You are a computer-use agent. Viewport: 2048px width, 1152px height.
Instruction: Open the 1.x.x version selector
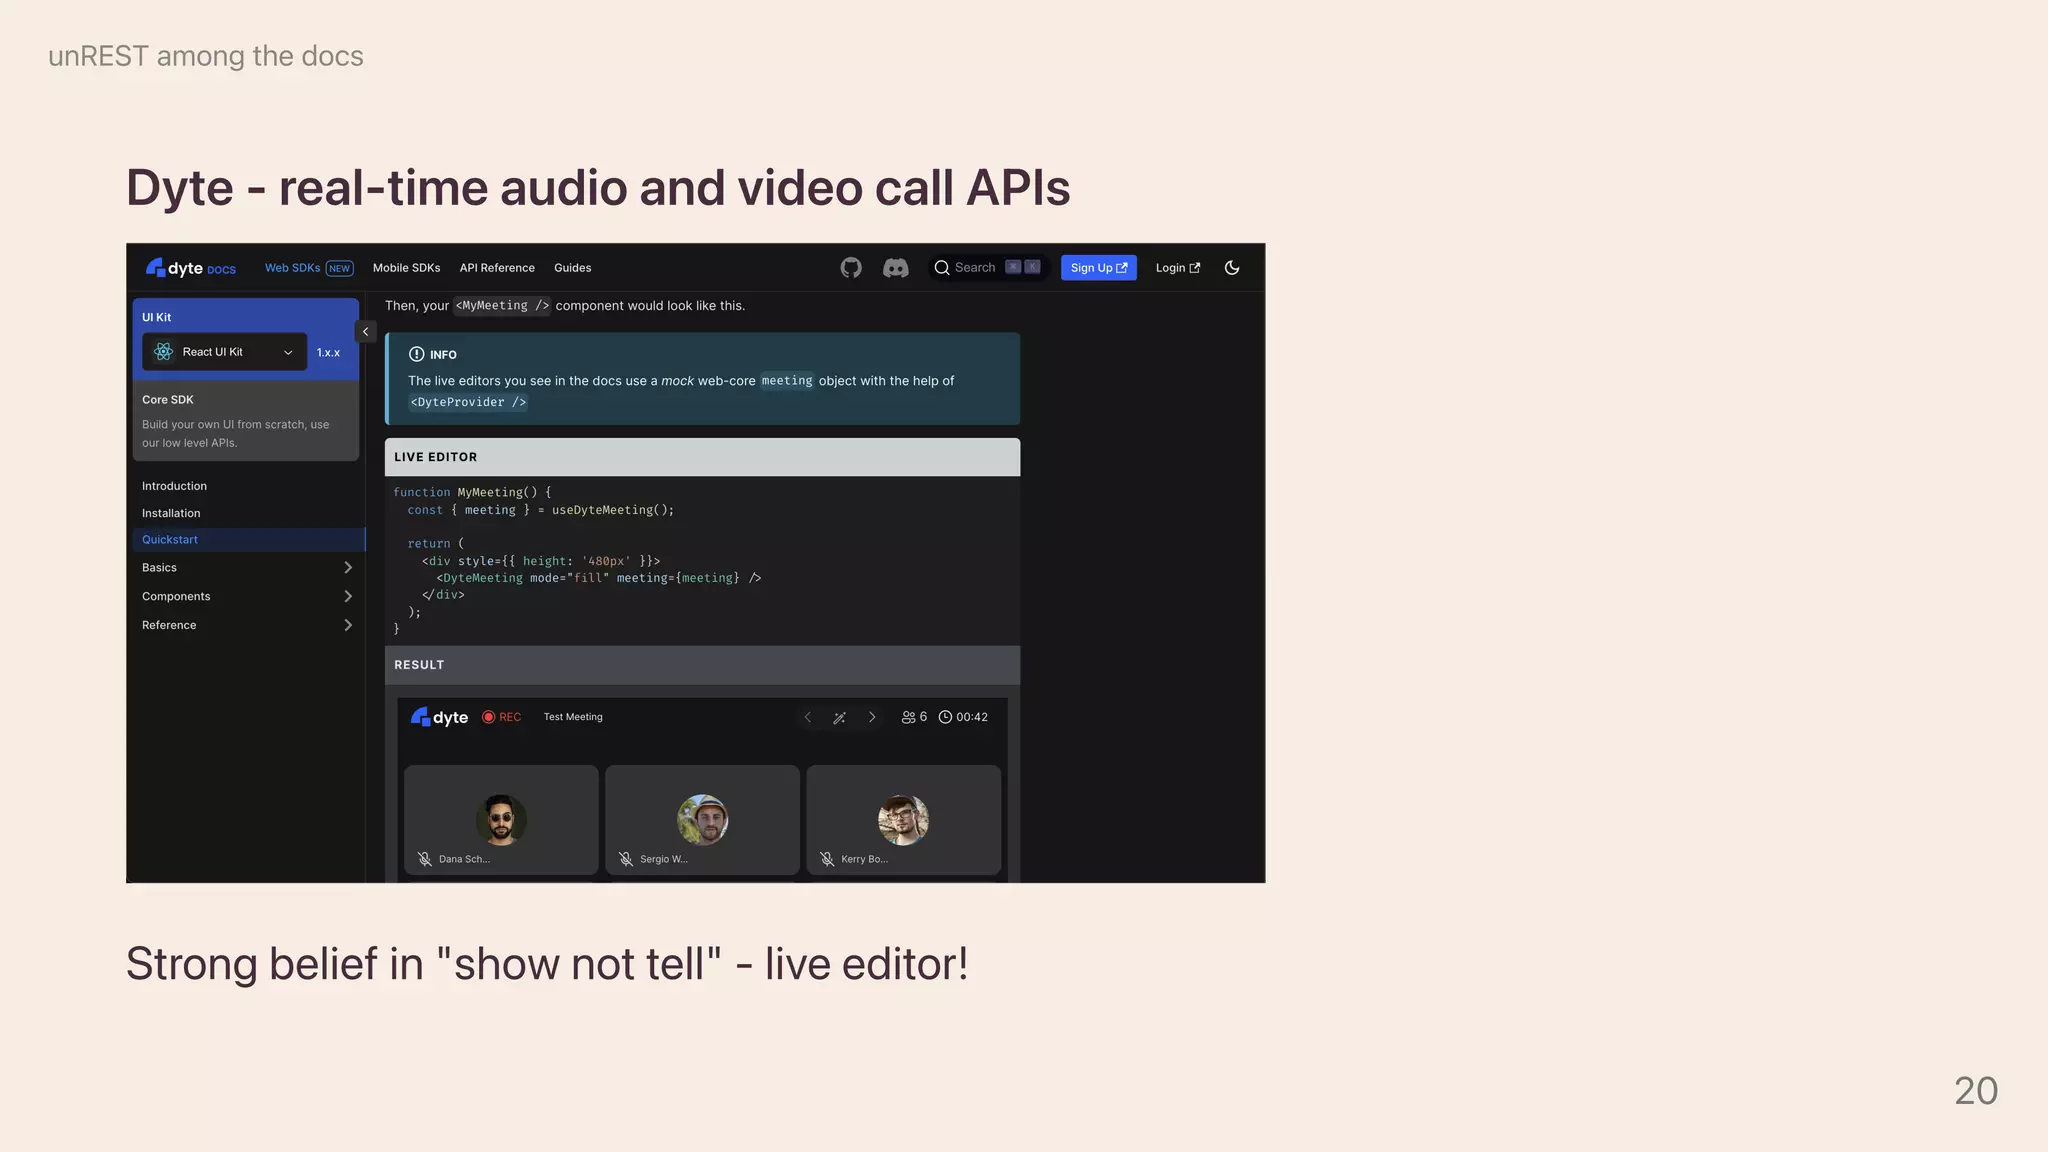[x=329, y=353]
